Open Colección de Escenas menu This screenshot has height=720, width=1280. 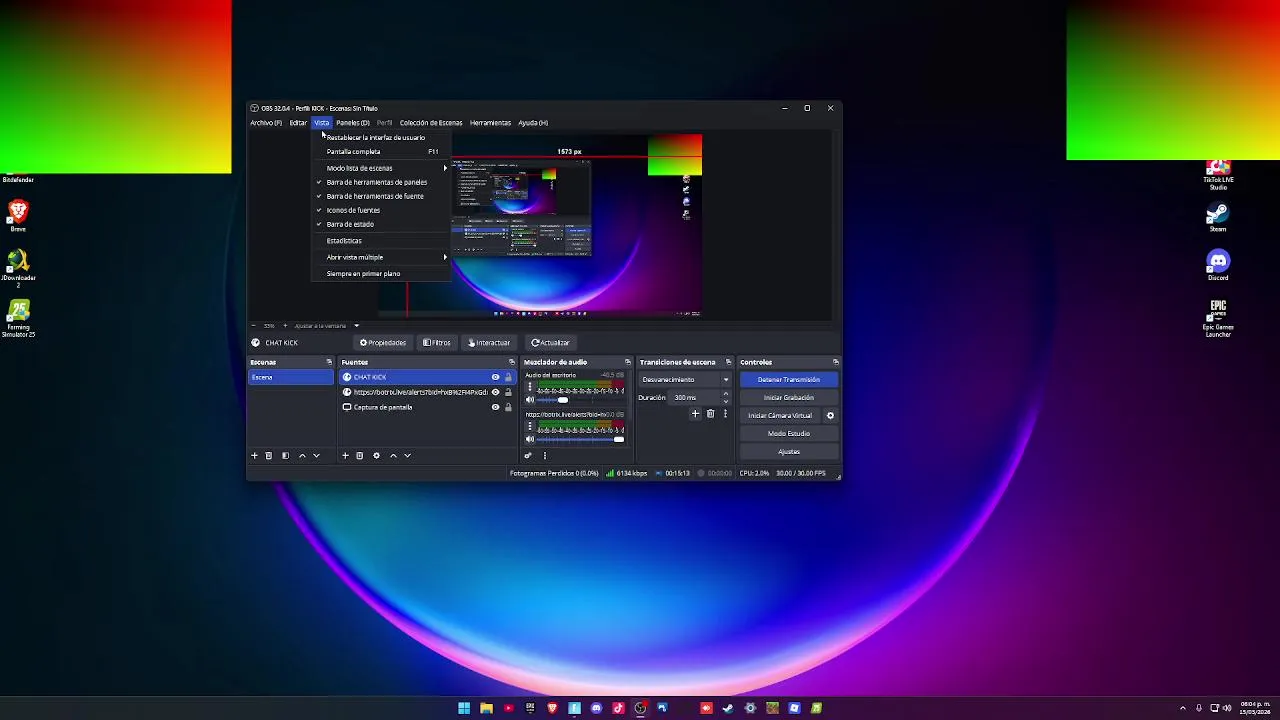[x=431, y=123]
